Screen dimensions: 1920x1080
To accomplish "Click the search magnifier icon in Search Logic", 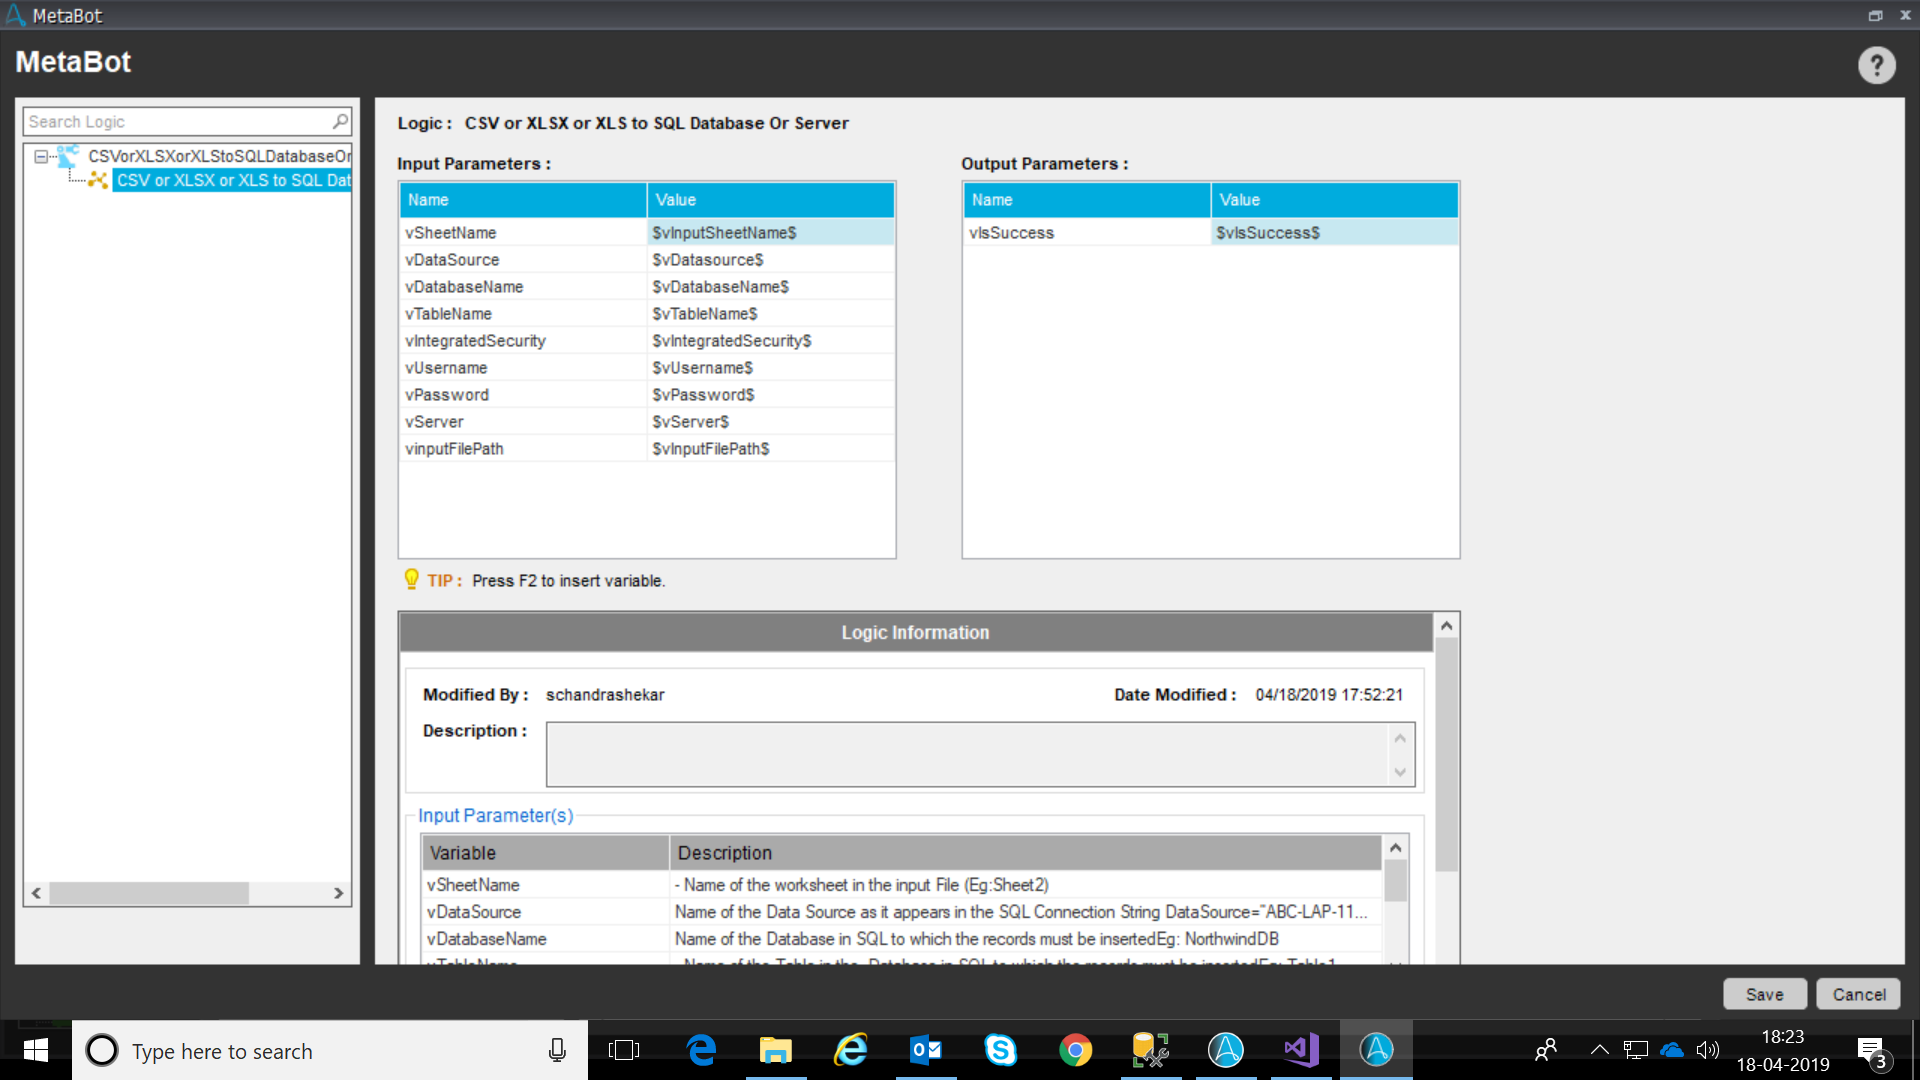I will tap(340, 121).
